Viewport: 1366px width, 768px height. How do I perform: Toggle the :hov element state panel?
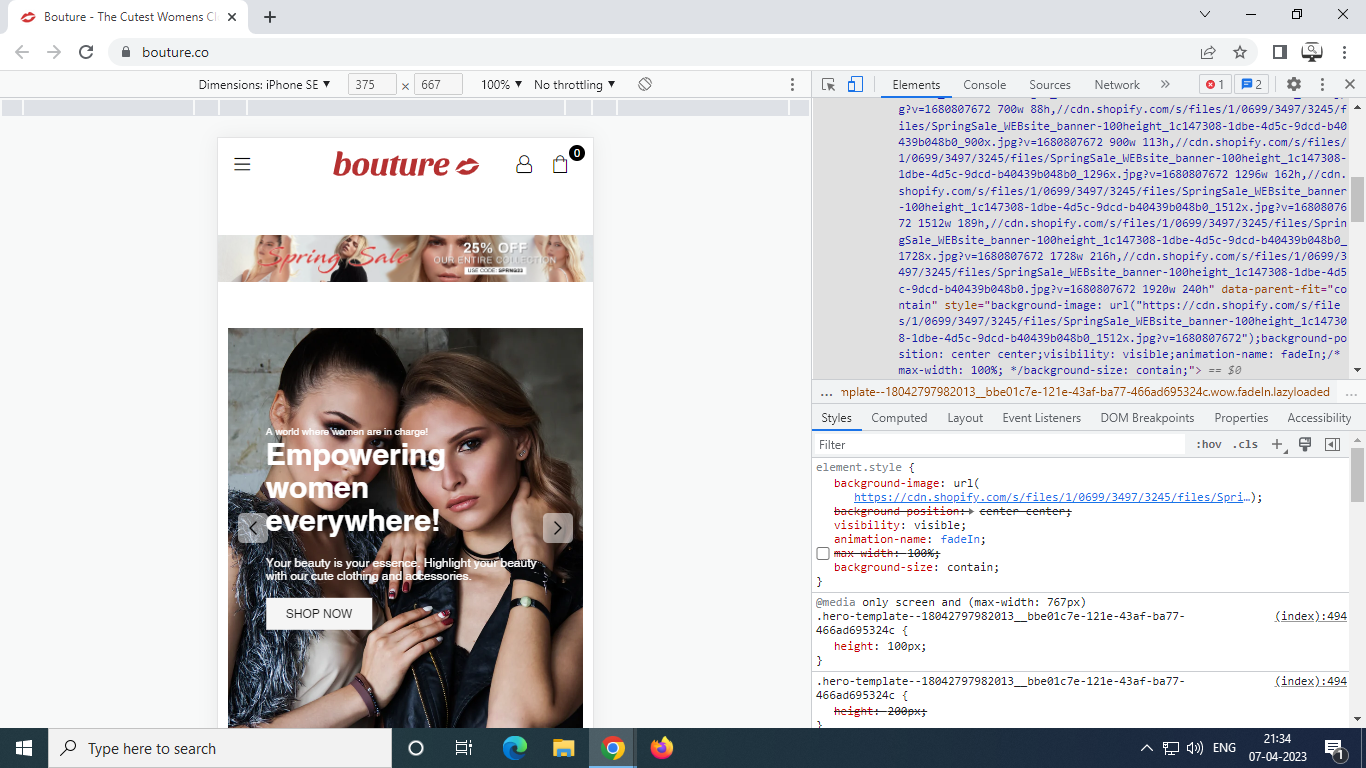1209,445
